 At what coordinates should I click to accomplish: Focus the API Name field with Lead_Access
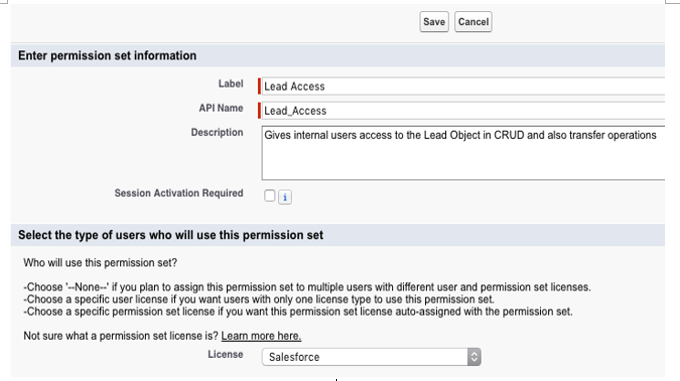tap(463, 111)
